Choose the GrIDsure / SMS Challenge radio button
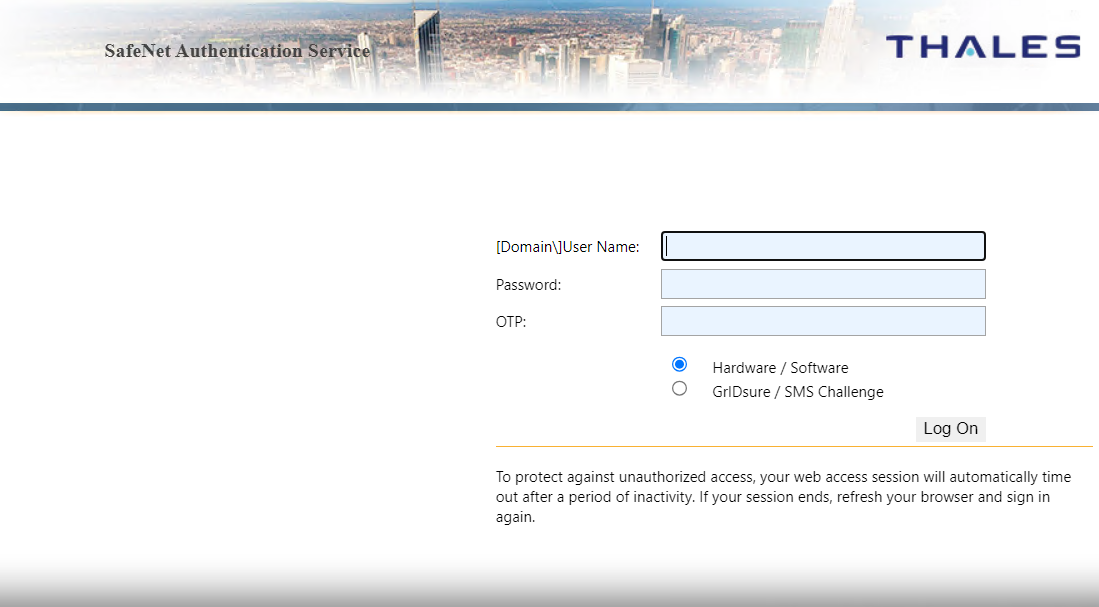This screenshot has width=1099, height=607. pyautogui.click(x=680, y=389)
